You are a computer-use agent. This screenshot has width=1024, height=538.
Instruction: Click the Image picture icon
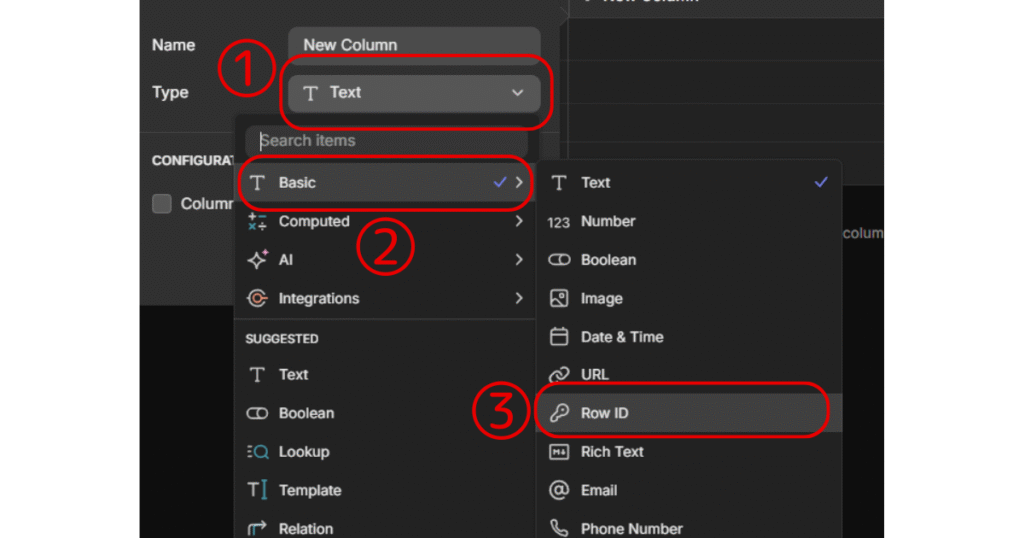[x=559, y=298]
